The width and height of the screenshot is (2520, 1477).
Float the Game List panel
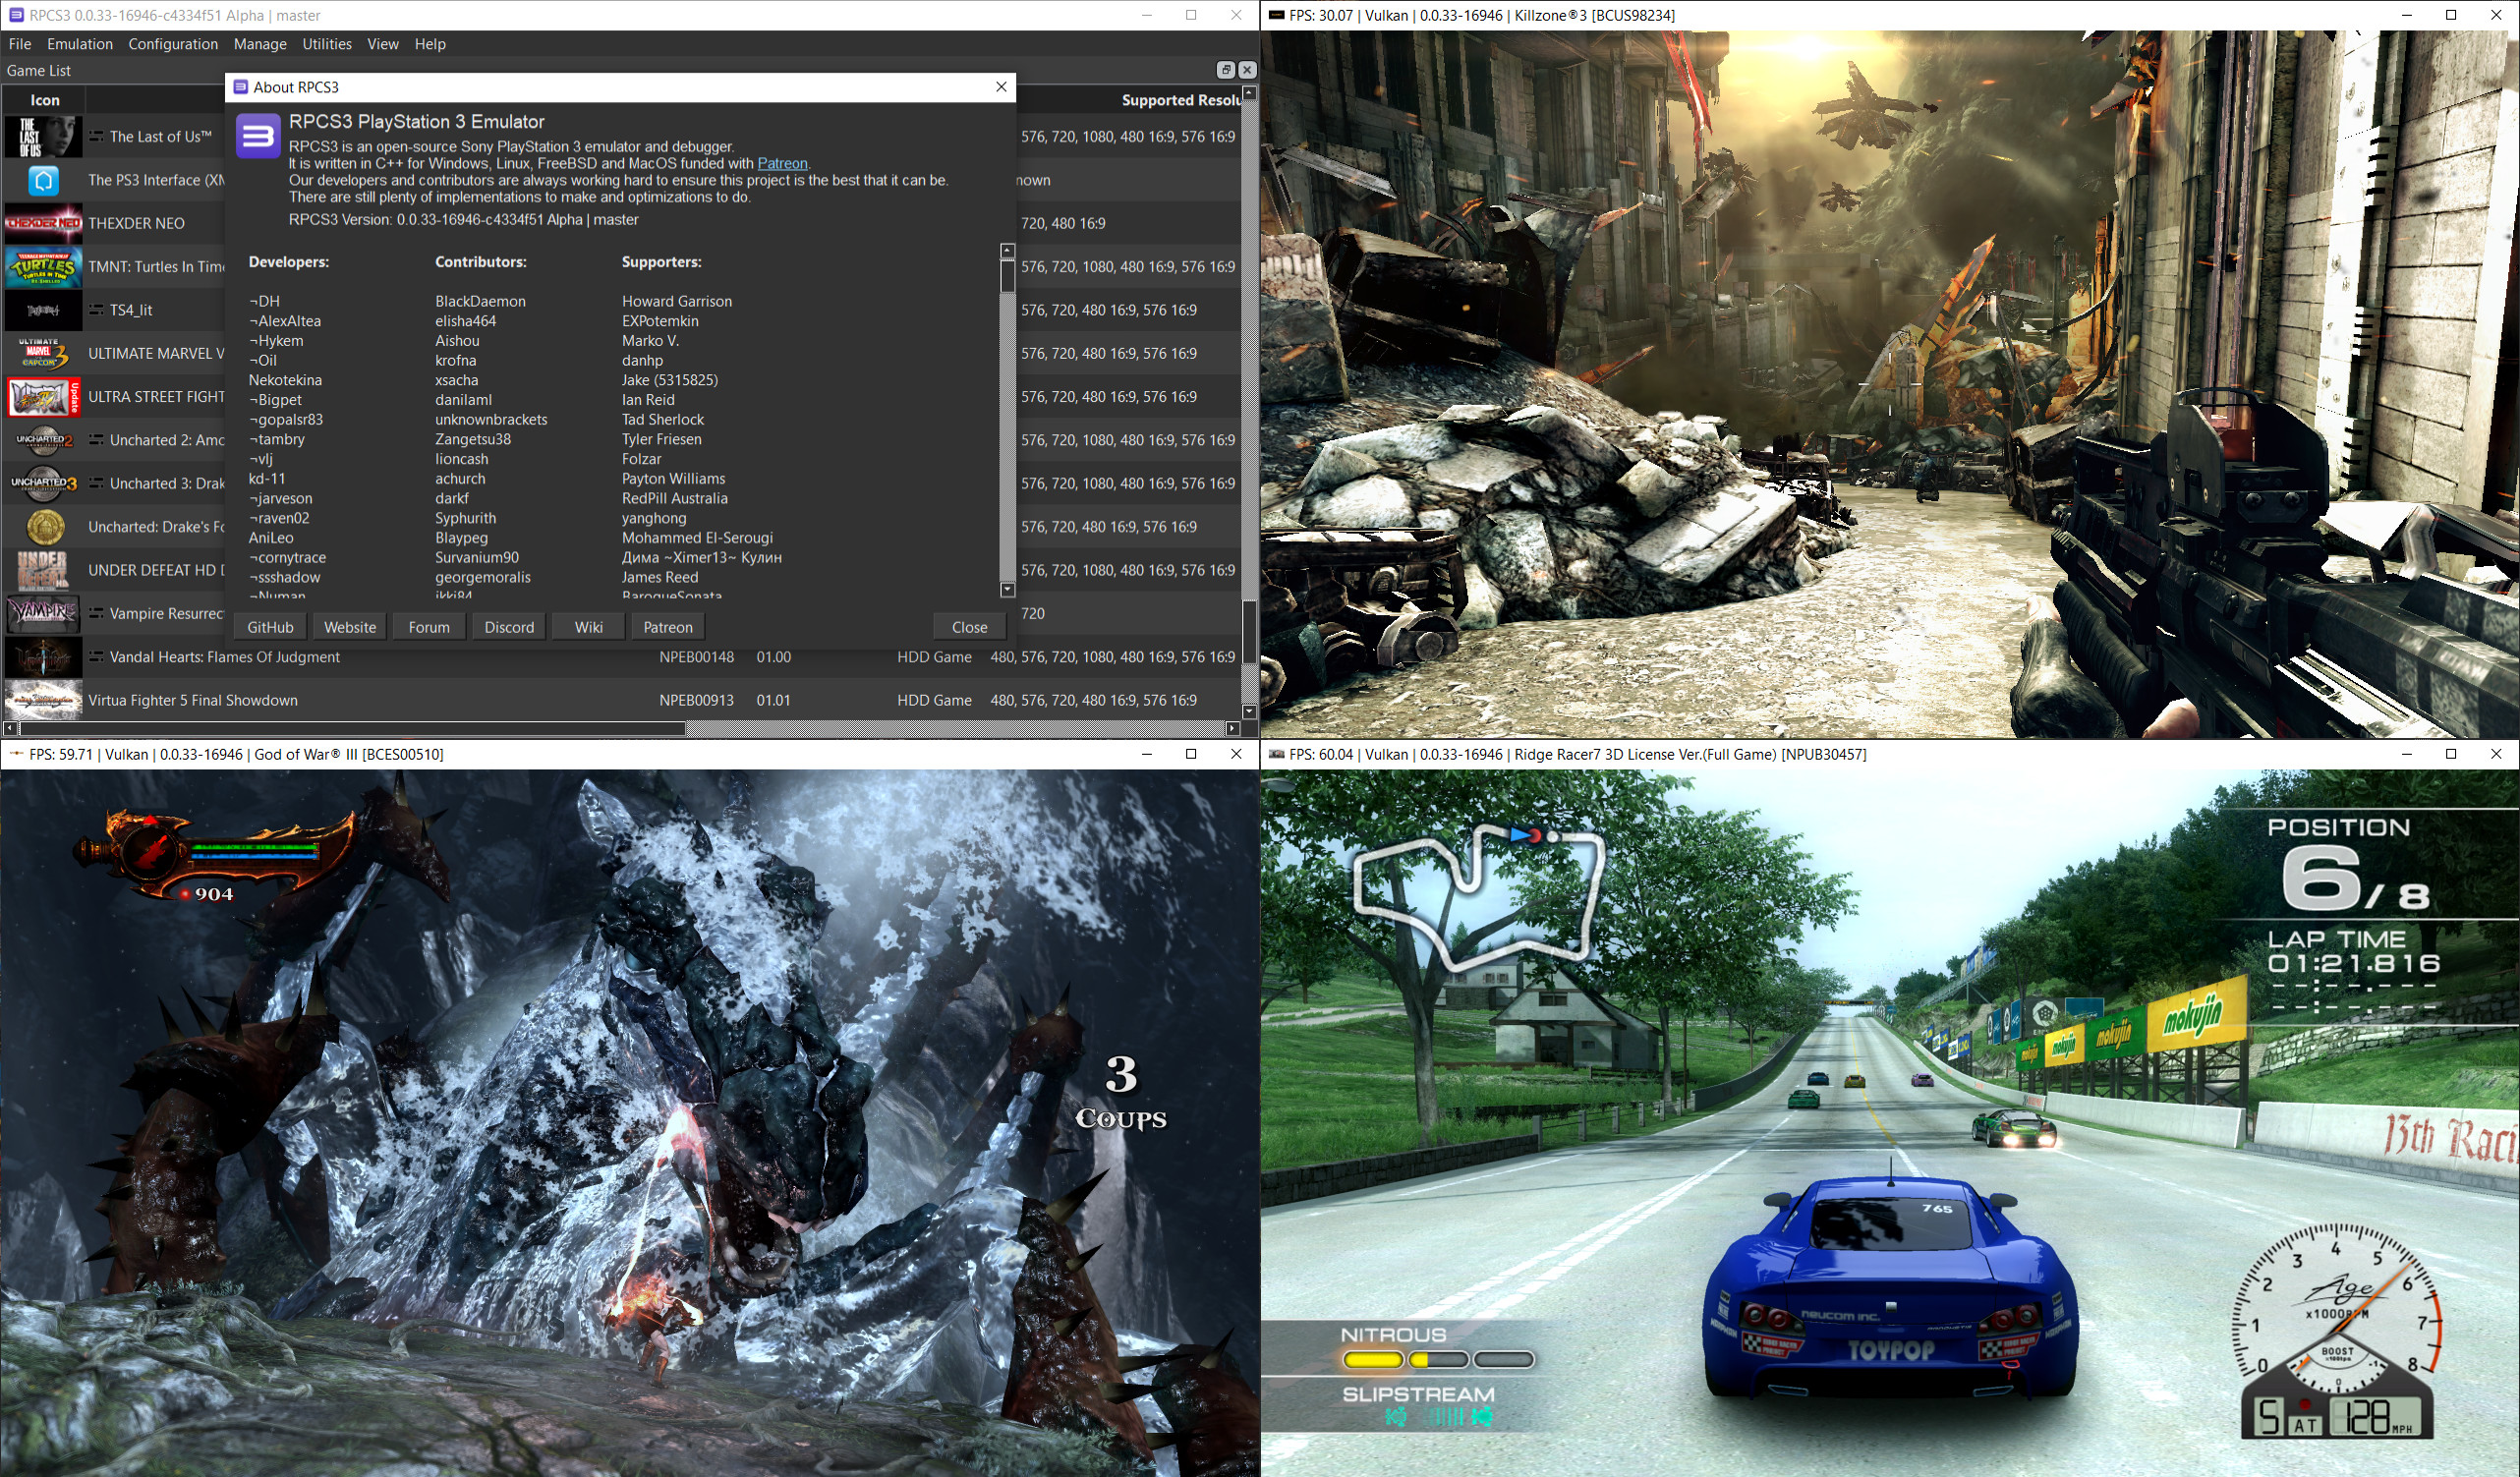pyautogui.click(x=1225, y=70)
